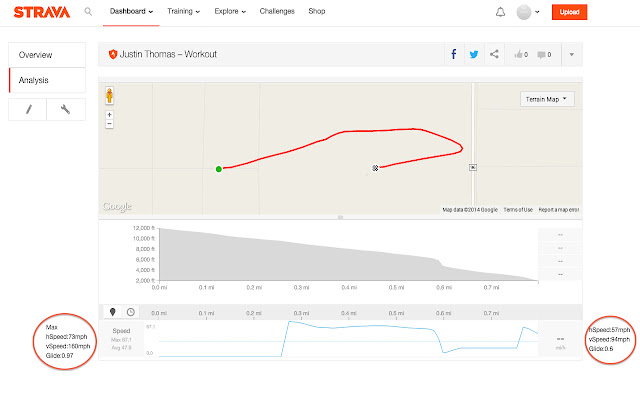Click the map resize handle below the map
Image resolution: width=640 pixels, height=400 pixels.
pyautogui.click(x=340, y=217)
